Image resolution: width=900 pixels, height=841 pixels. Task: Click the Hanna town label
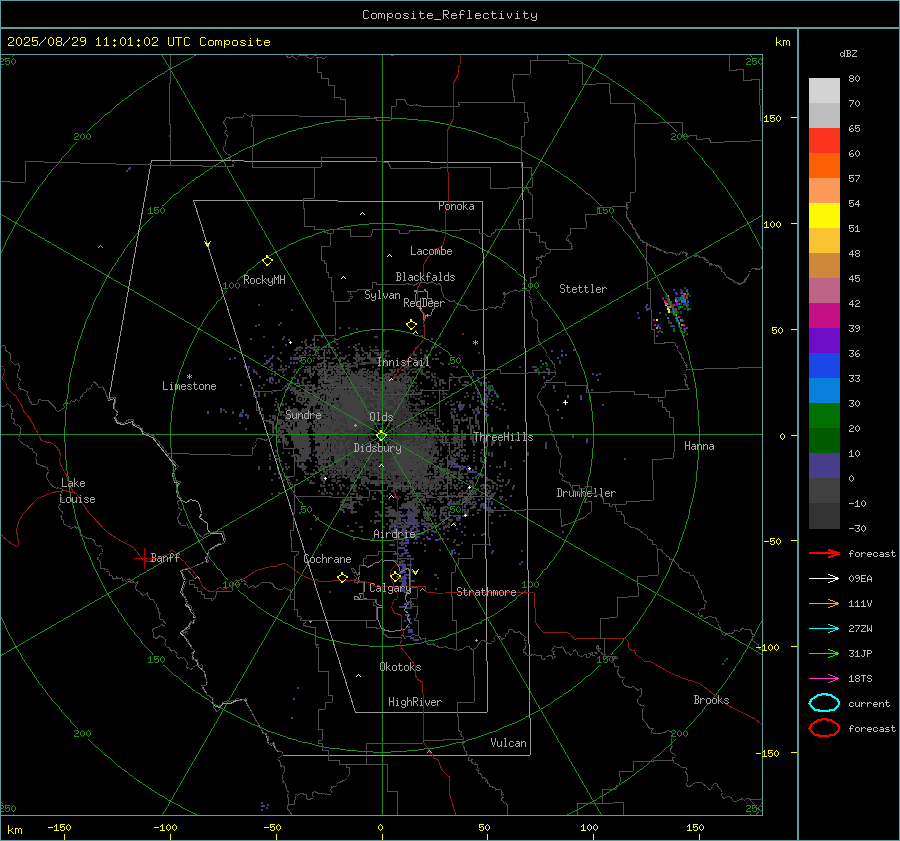pos(699,446)
